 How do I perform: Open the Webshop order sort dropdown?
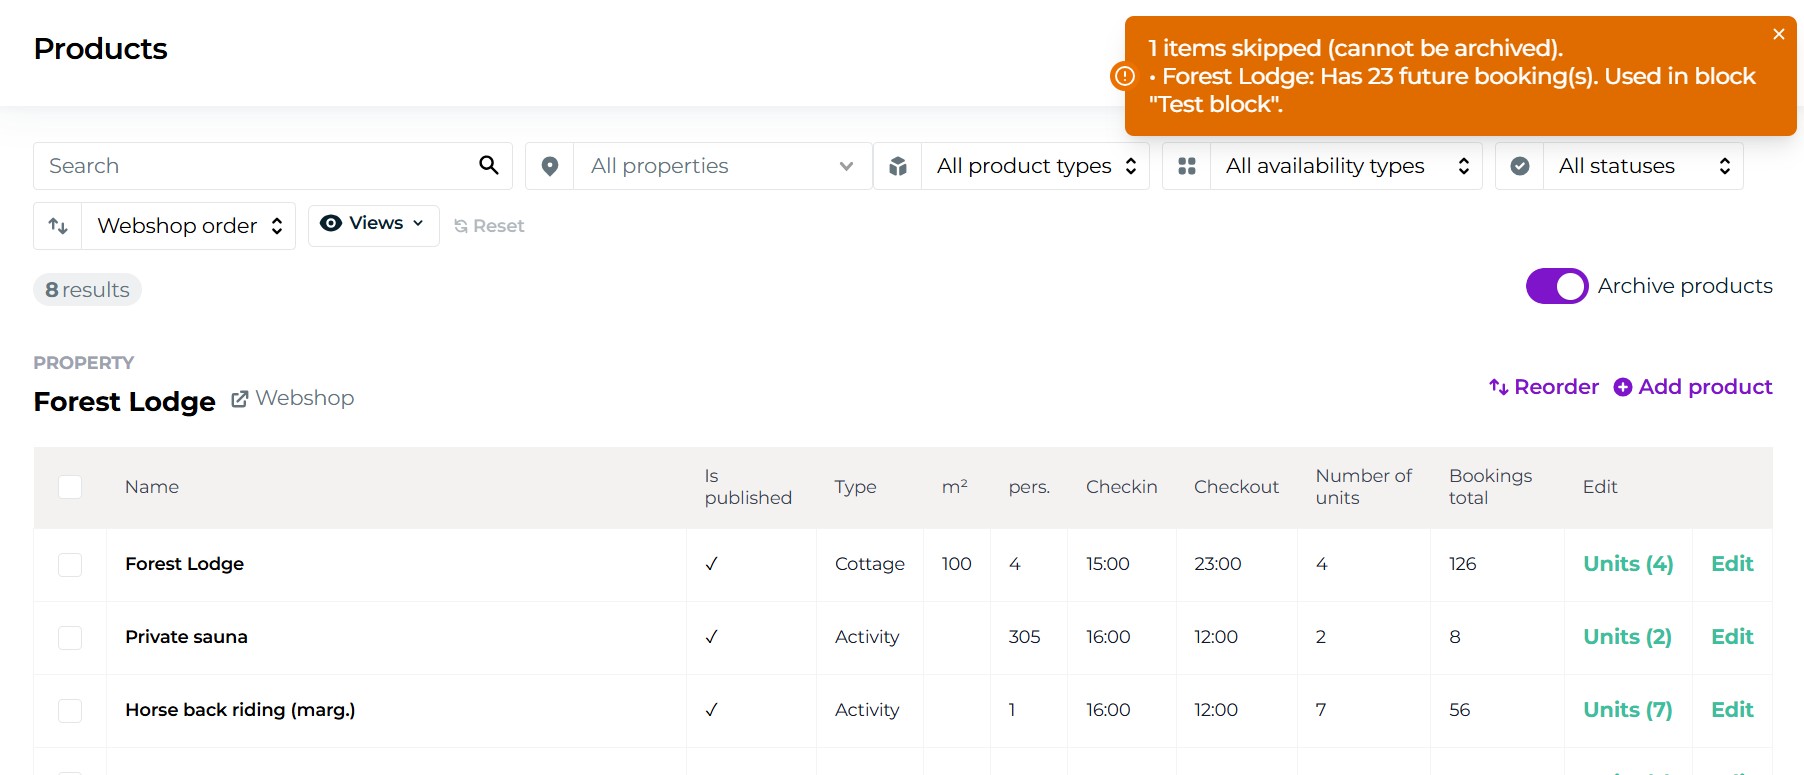pyautogui.click(x=189, y=226)
